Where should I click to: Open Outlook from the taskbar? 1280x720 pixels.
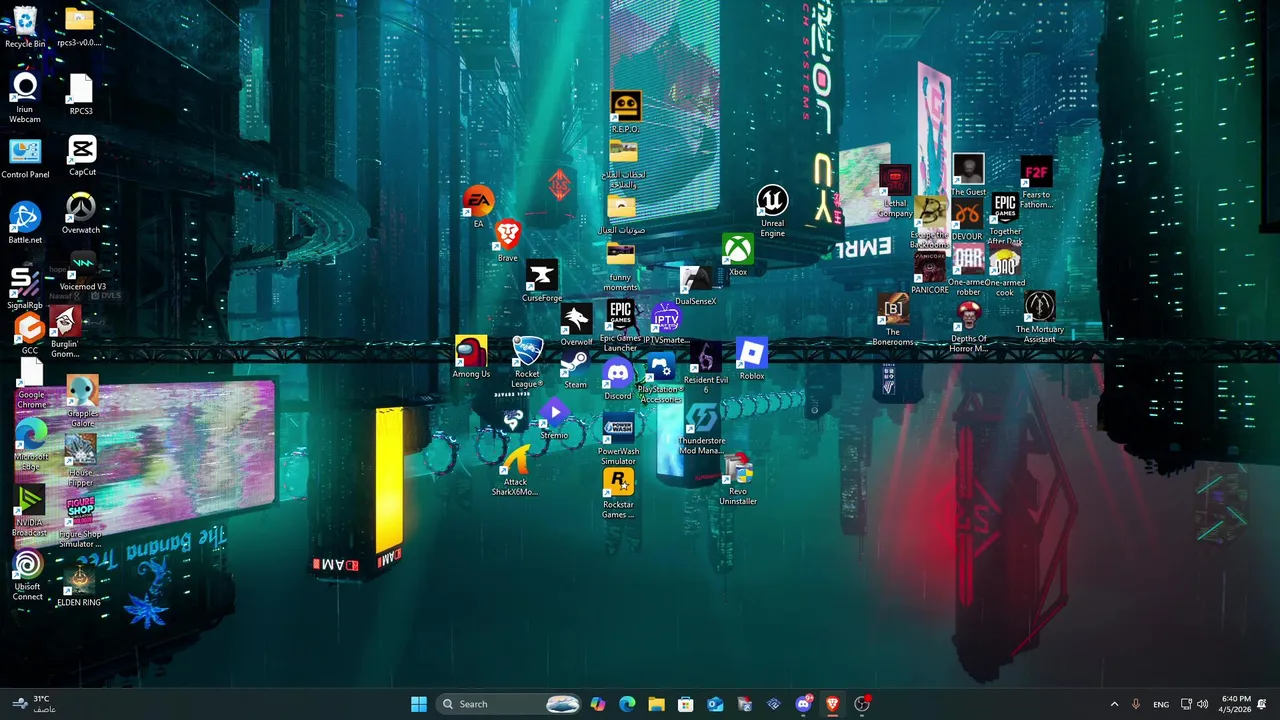[715, 704]
